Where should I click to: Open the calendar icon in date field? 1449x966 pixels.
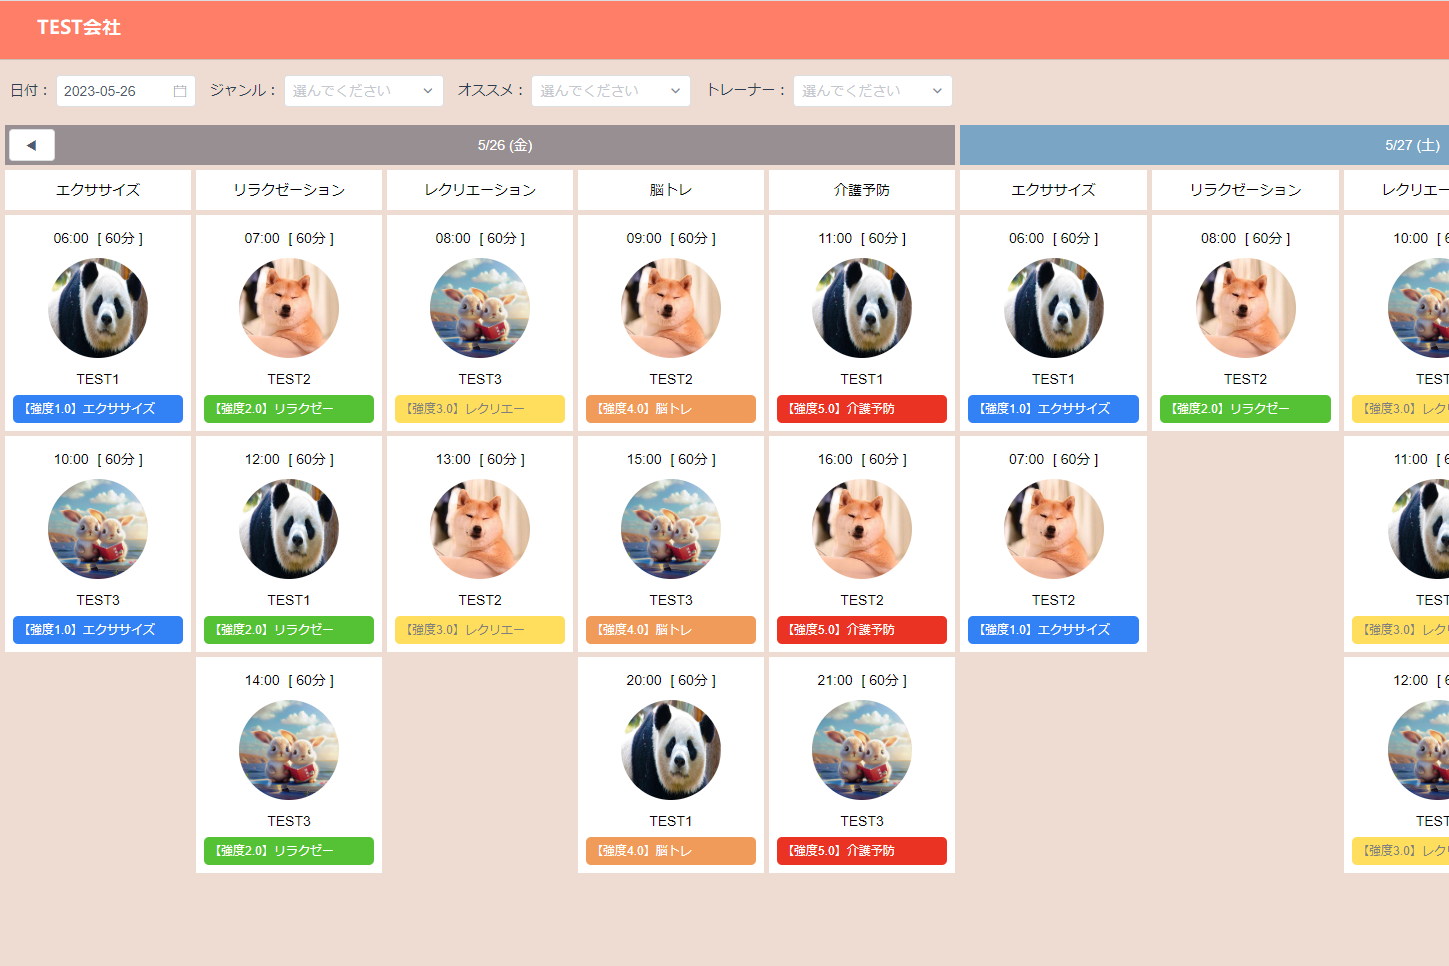180,91
